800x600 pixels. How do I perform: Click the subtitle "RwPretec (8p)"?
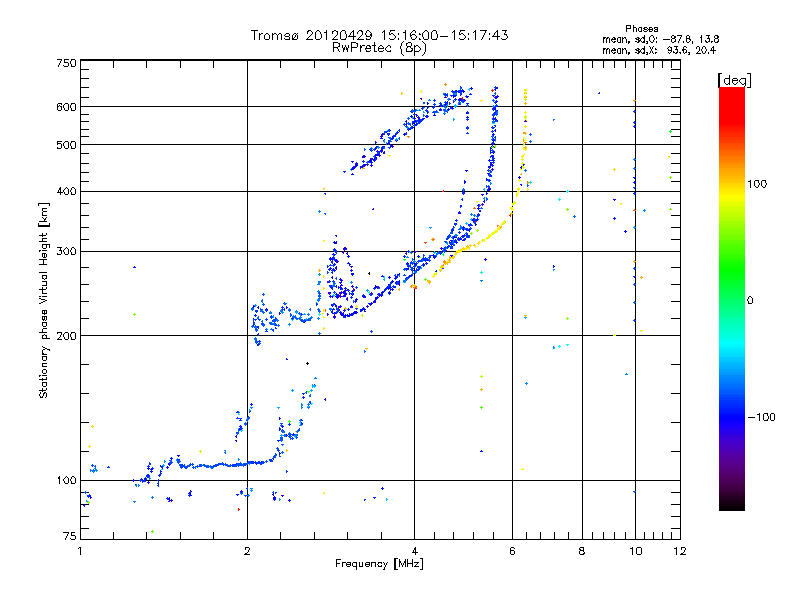tap(379, 48)
